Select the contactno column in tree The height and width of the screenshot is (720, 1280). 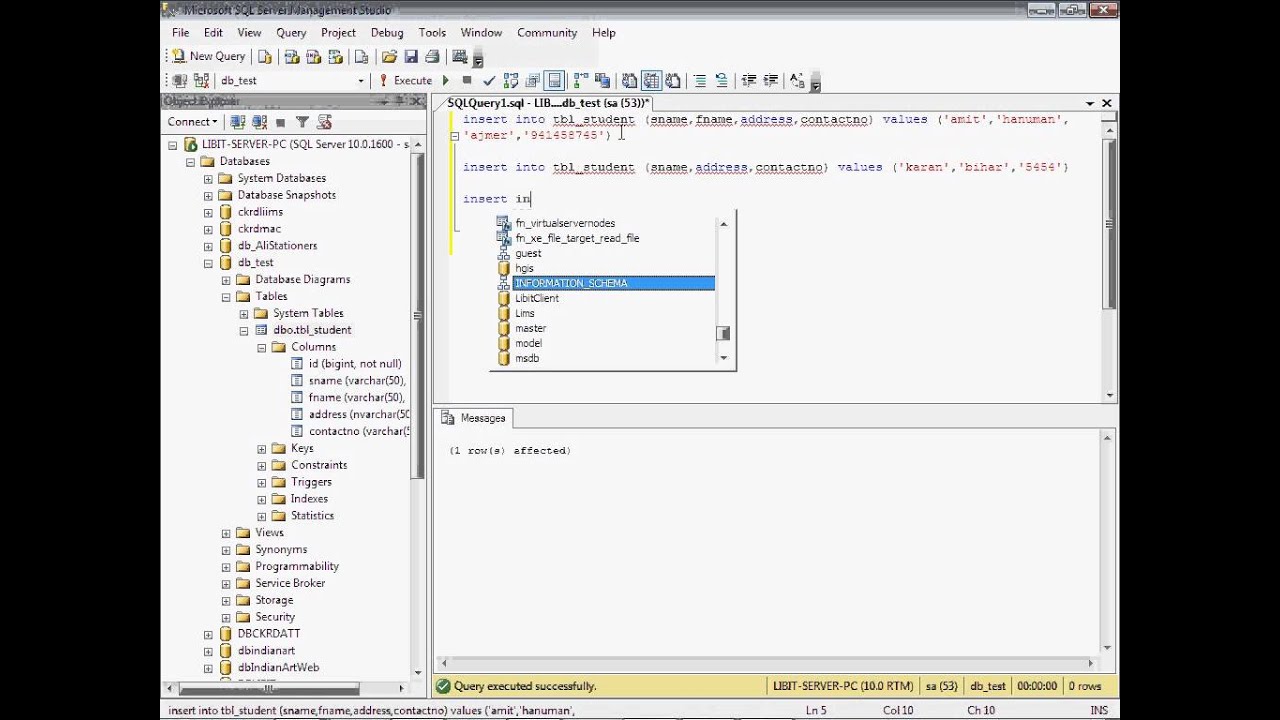pyautogui.click(x=359, y=431)
